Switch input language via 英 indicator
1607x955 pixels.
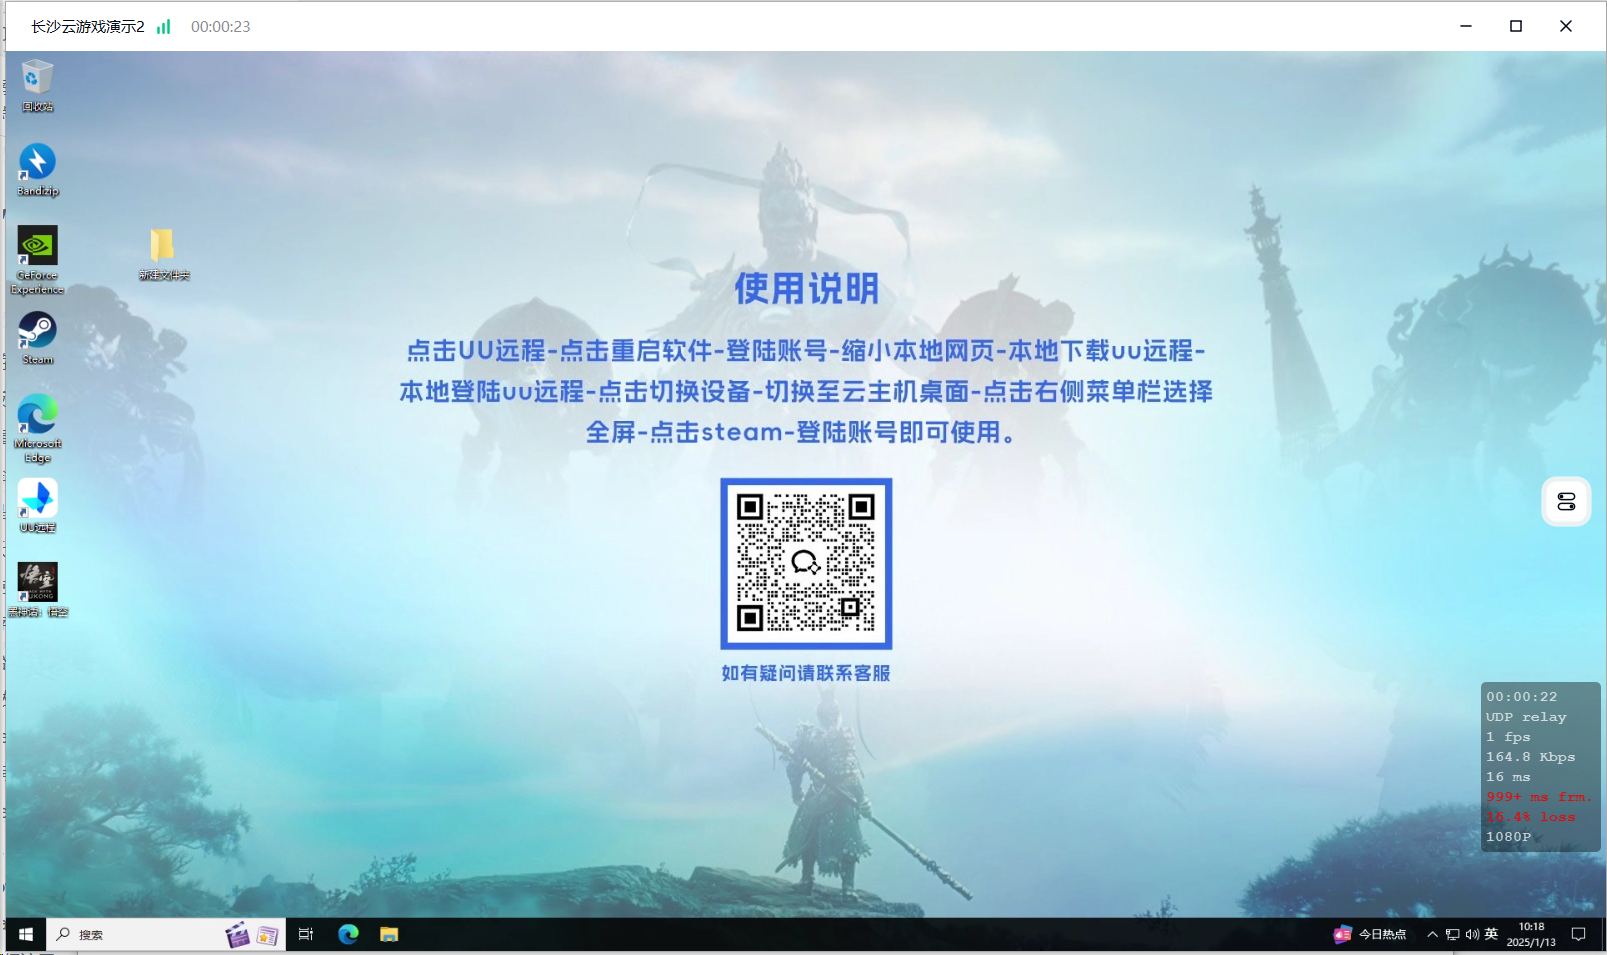coord(1491,934)
